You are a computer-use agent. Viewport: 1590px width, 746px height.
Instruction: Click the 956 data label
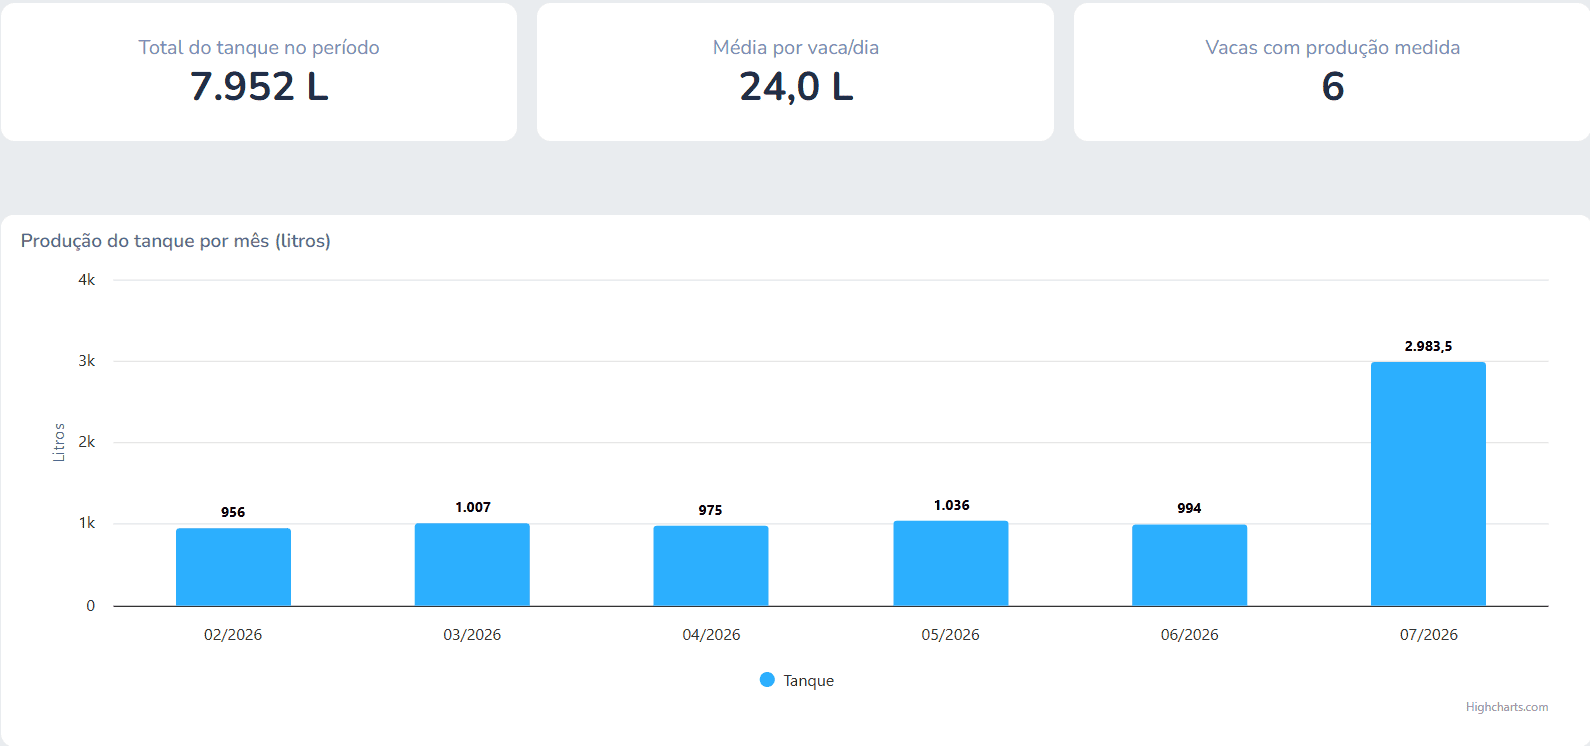pyautogui.click(x=233, y=512)
